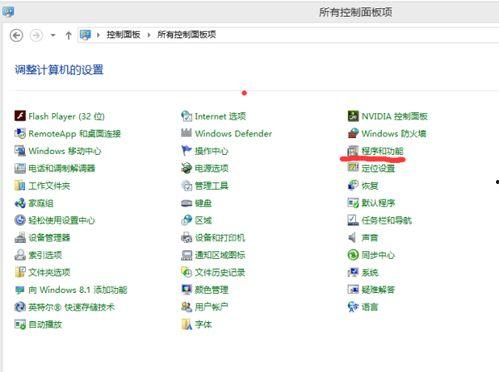Open the 定位设置 link
The height and width of the screenshot is (372, 499).
[378, 168]
